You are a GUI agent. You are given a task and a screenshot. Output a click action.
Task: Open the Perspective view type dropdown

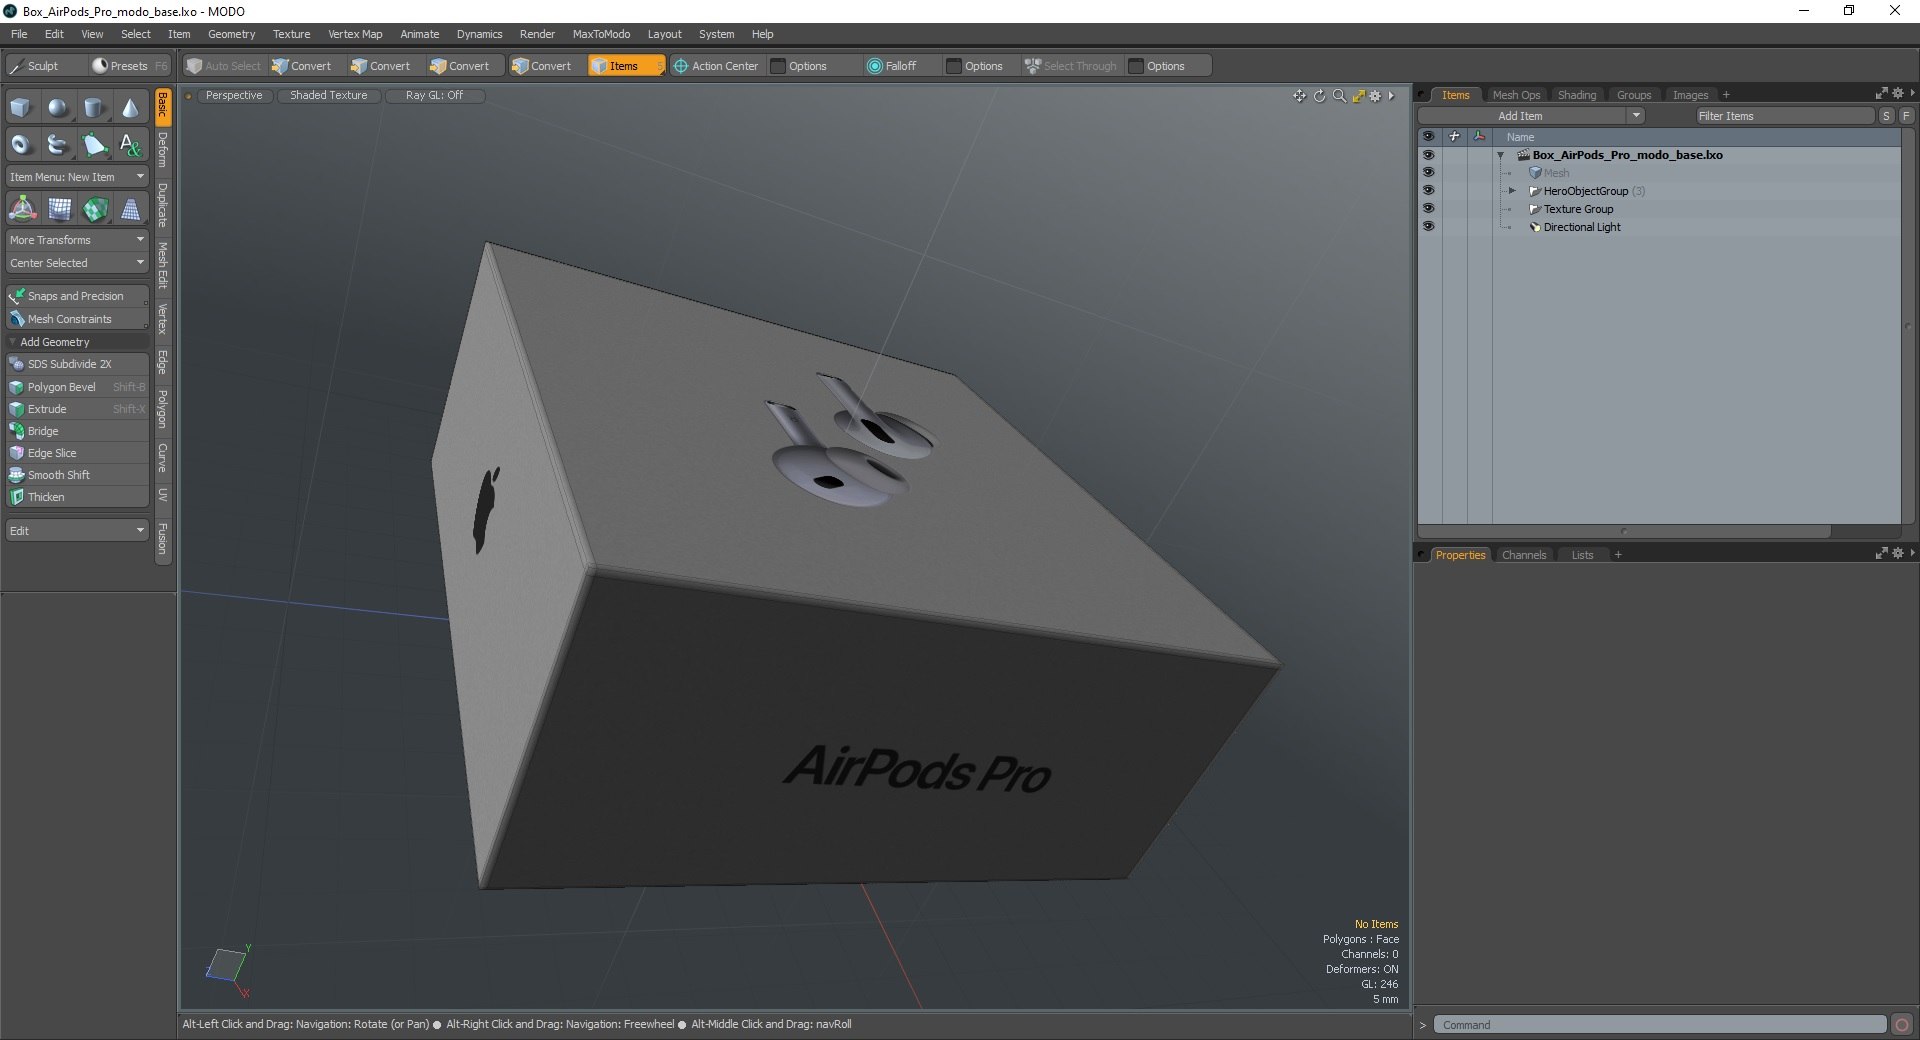pos(234,96)
